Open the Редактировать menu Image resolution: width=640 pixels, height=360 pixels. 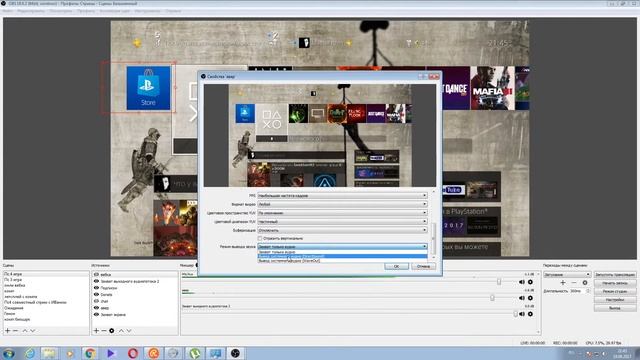click(31, 11)
